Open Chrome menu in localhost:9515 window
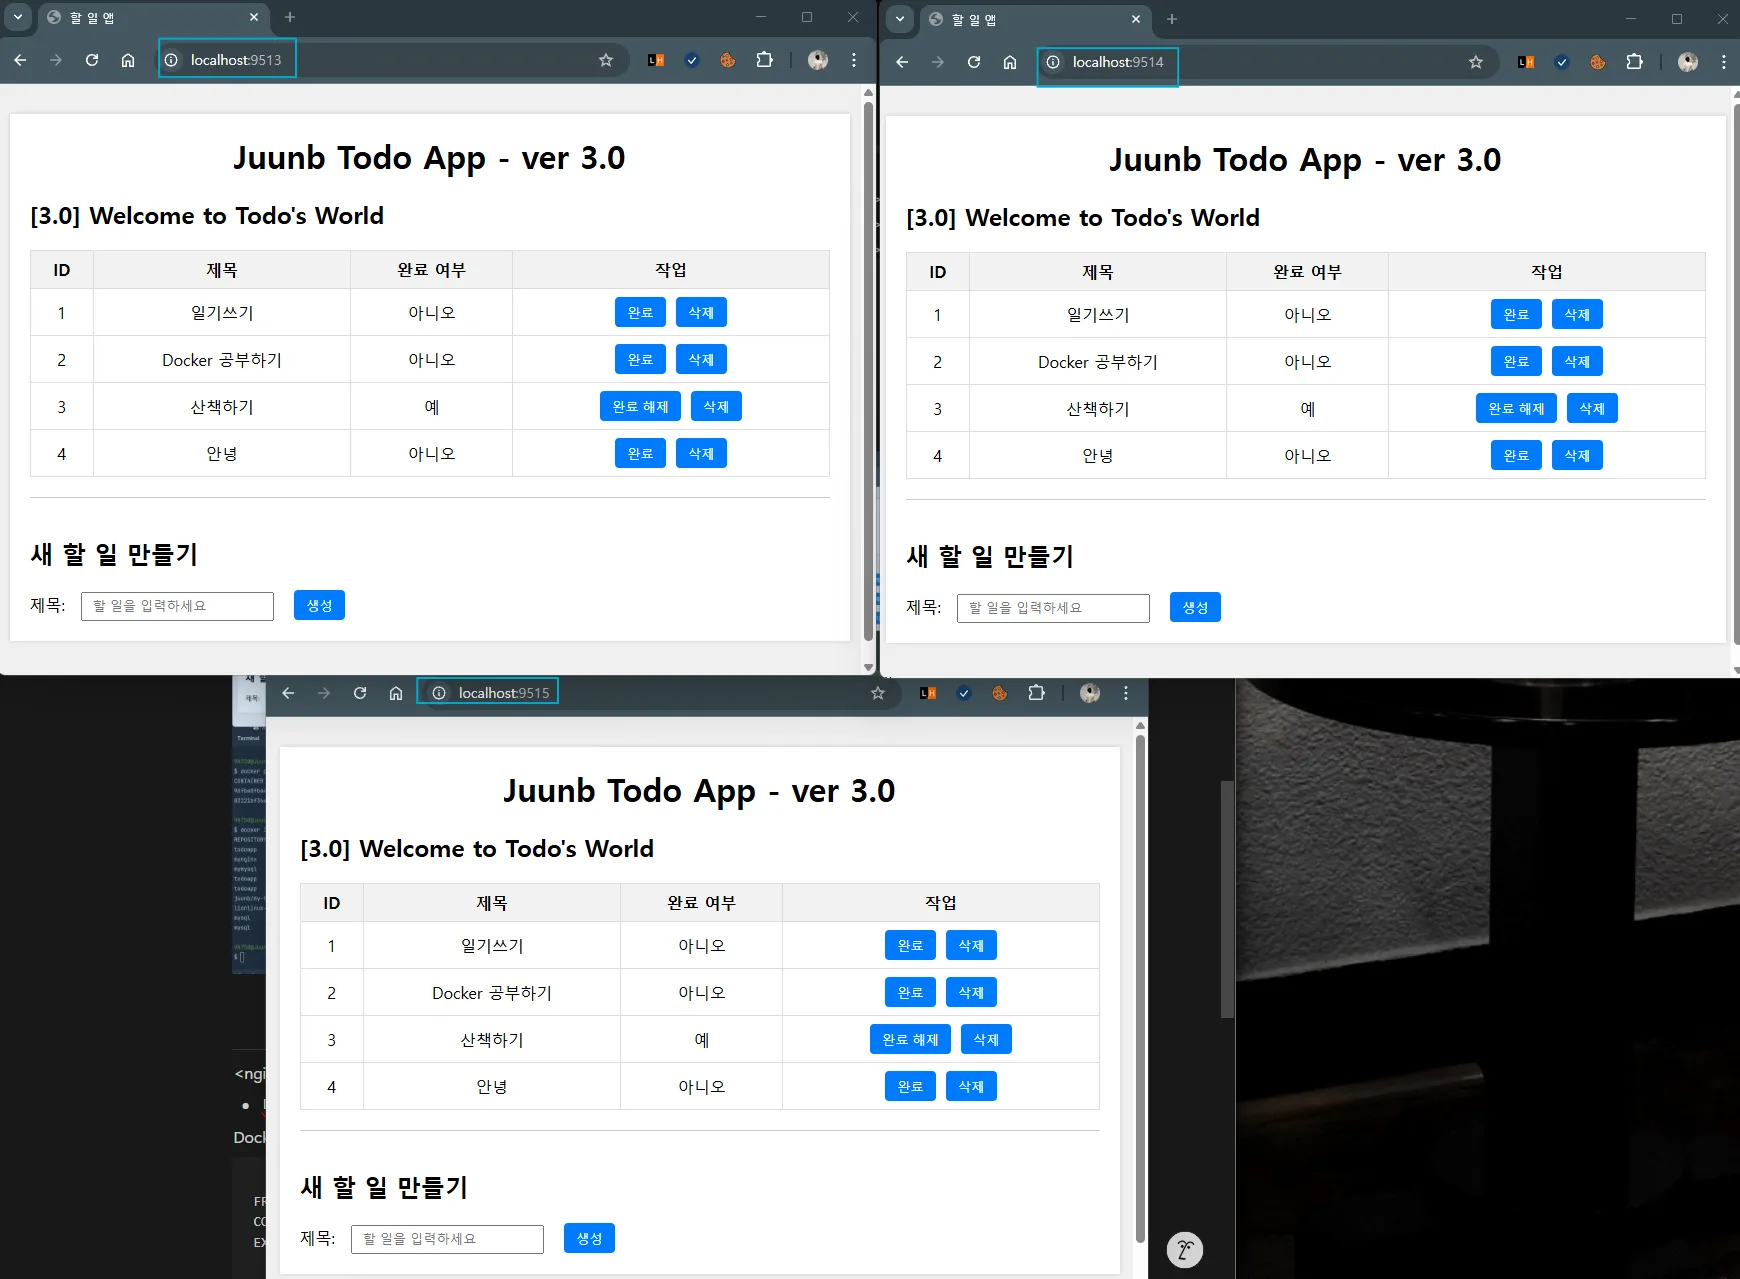This screenshot has width=1740, height=1279. (x=1126, y=693)
